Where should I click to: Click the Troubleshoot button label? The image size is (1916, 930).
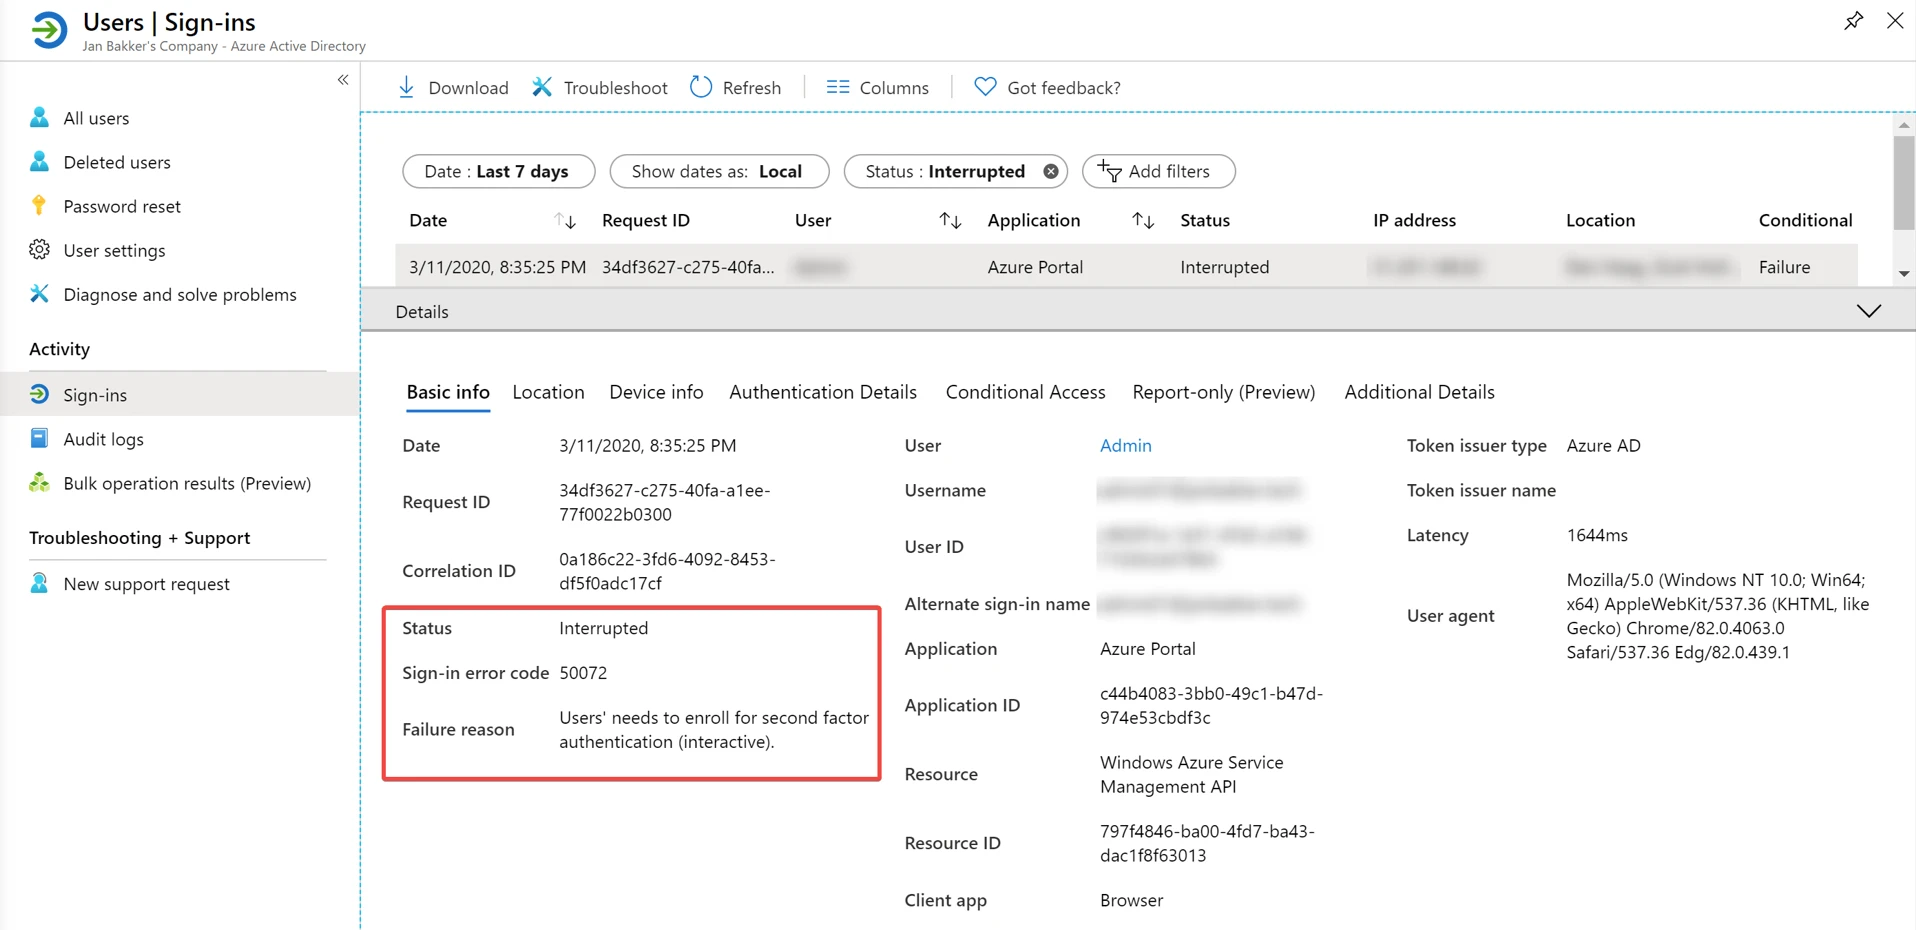pos(615,88)
